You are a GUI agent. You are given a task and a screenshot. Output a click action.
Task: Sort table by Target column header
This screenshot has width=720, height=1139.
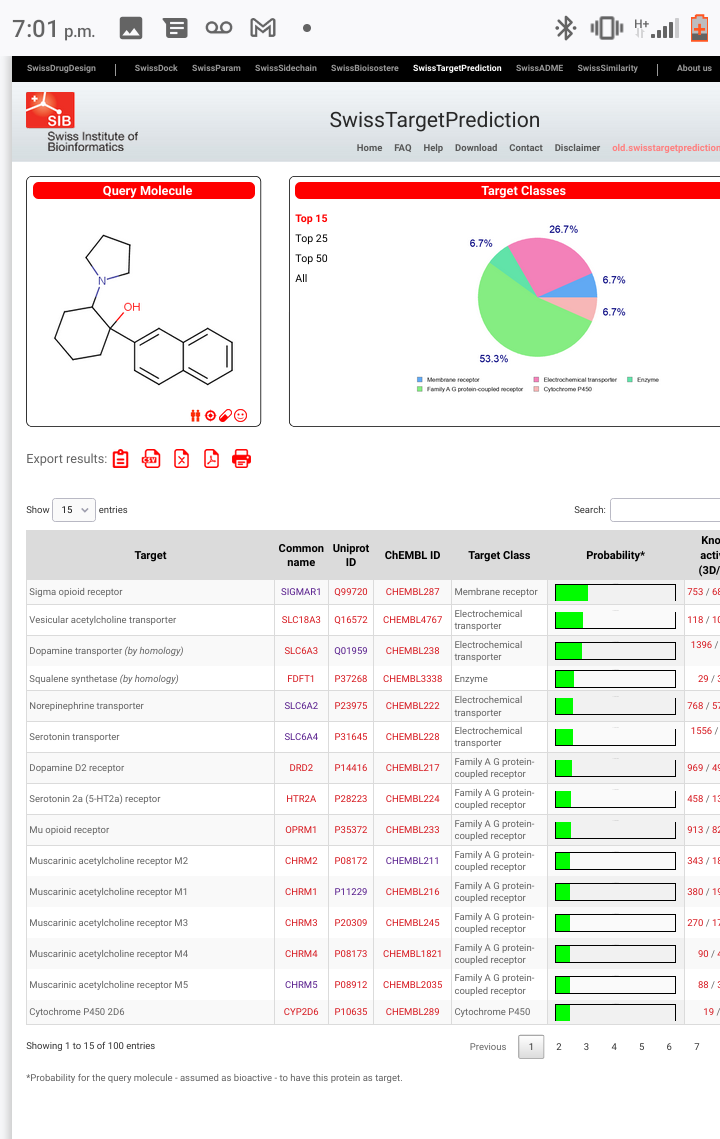[150, 555]
